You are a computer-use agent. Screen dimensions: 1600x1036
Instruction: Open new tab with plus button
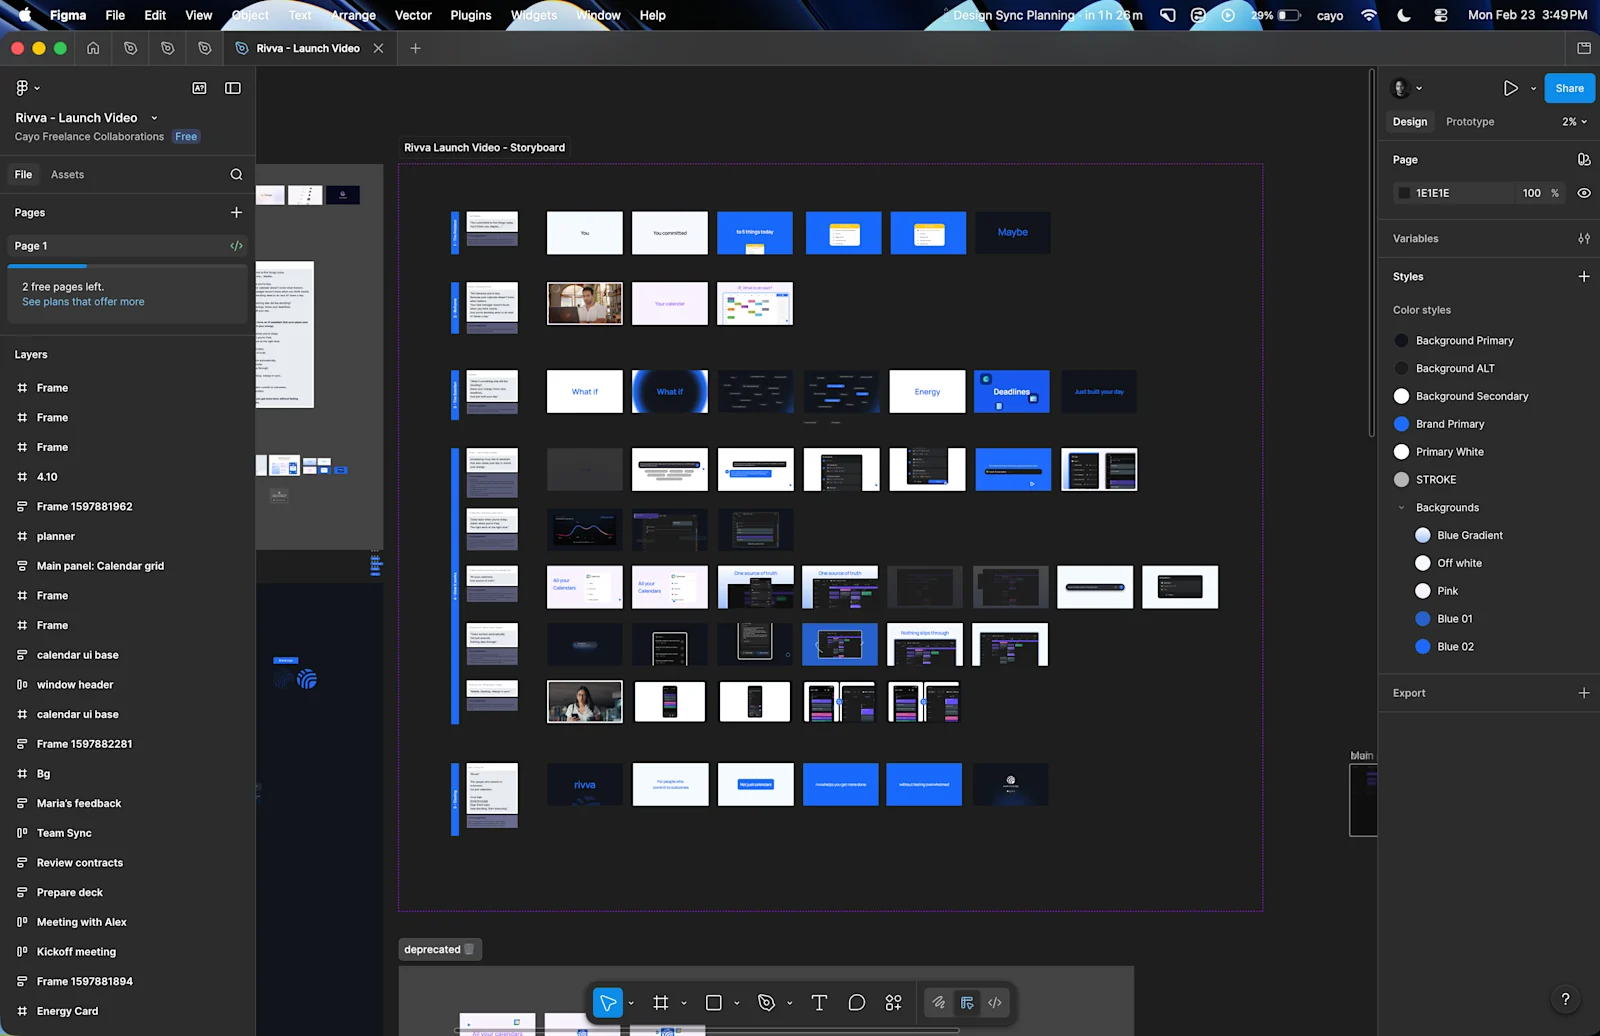pyautogui.click(x=415, y=48)
